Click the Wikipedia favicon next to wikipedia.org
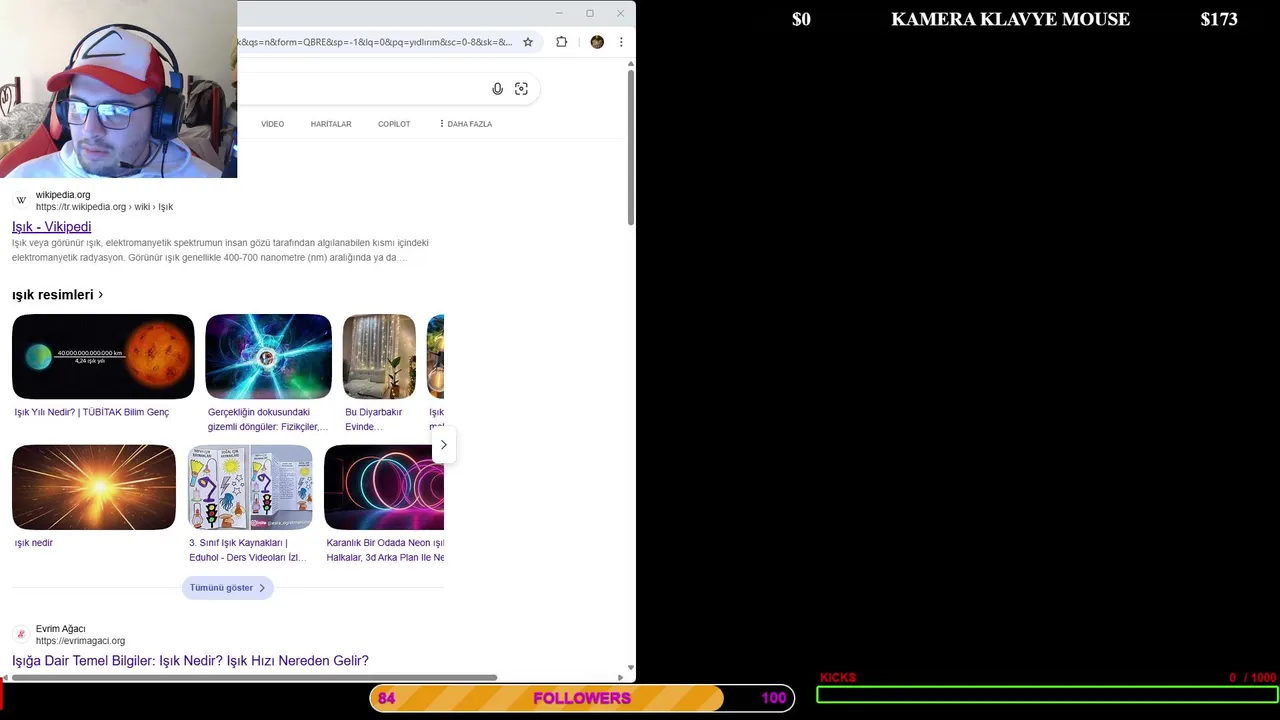Image resolution: width=1280 pixels, height=720 pixels. click(x=21, y=201)
